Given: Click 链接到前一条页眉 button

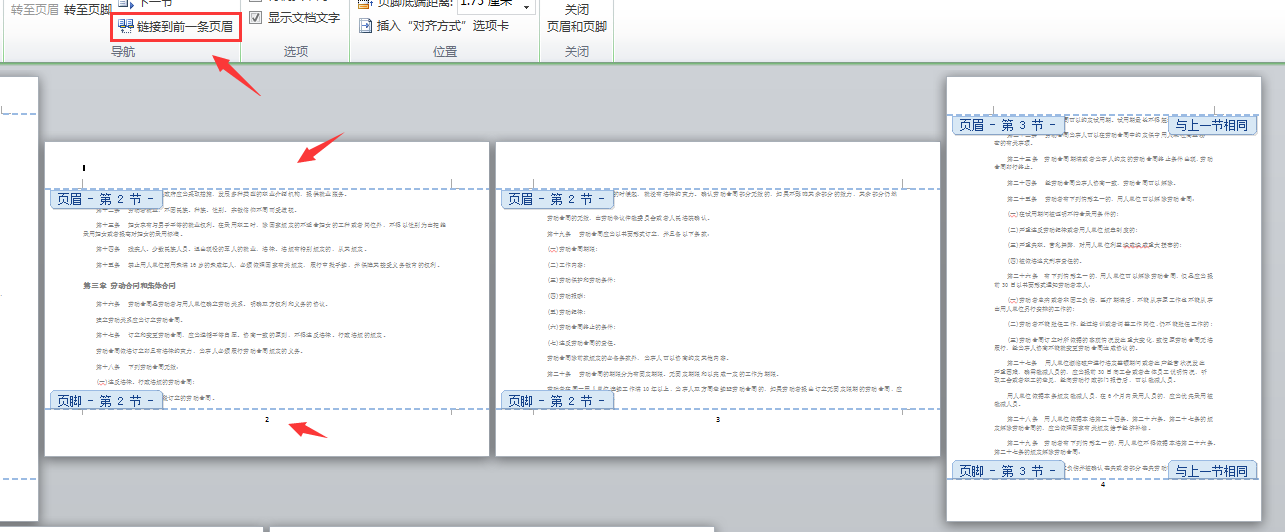Looking at the screenshot, I should tap(176, 26).
